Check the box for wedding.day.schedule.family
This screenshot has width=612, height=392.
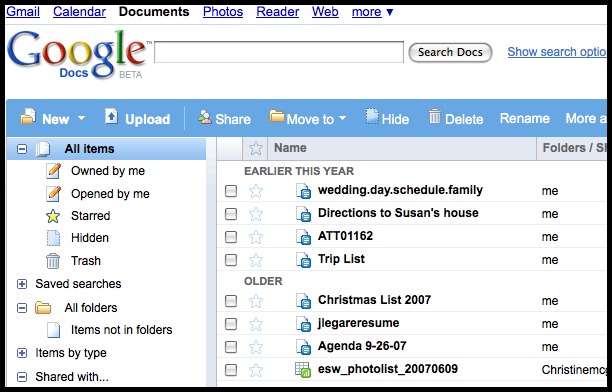[x=231, y=191]
